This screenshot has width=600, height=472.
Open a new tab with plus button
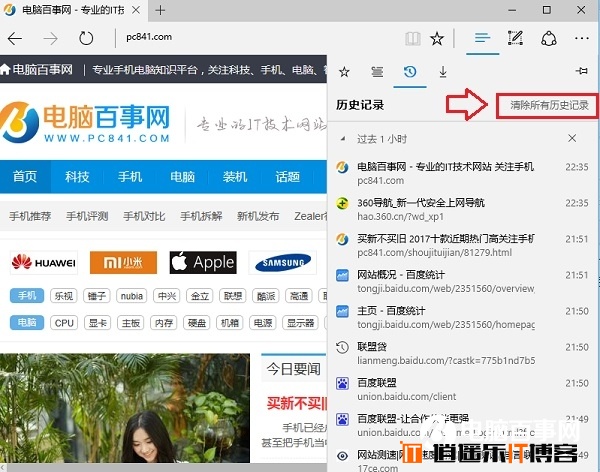click(x=160, y=10)
